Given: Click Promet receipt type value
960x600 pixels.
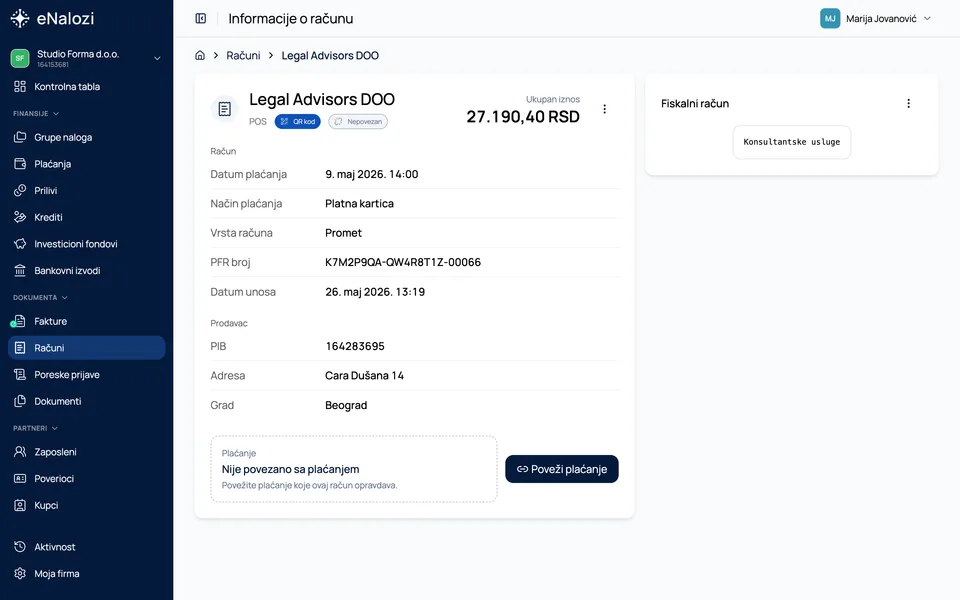Looking at the screenshot, I should point(343,233).
